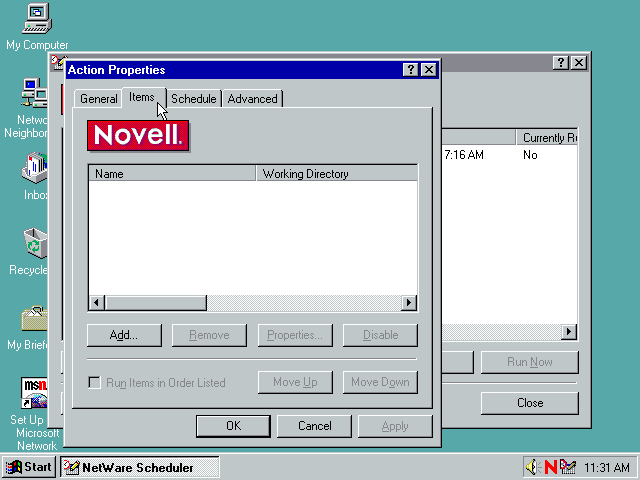
Task: Click the items list right scroll arrow
Action: (409, 303)
